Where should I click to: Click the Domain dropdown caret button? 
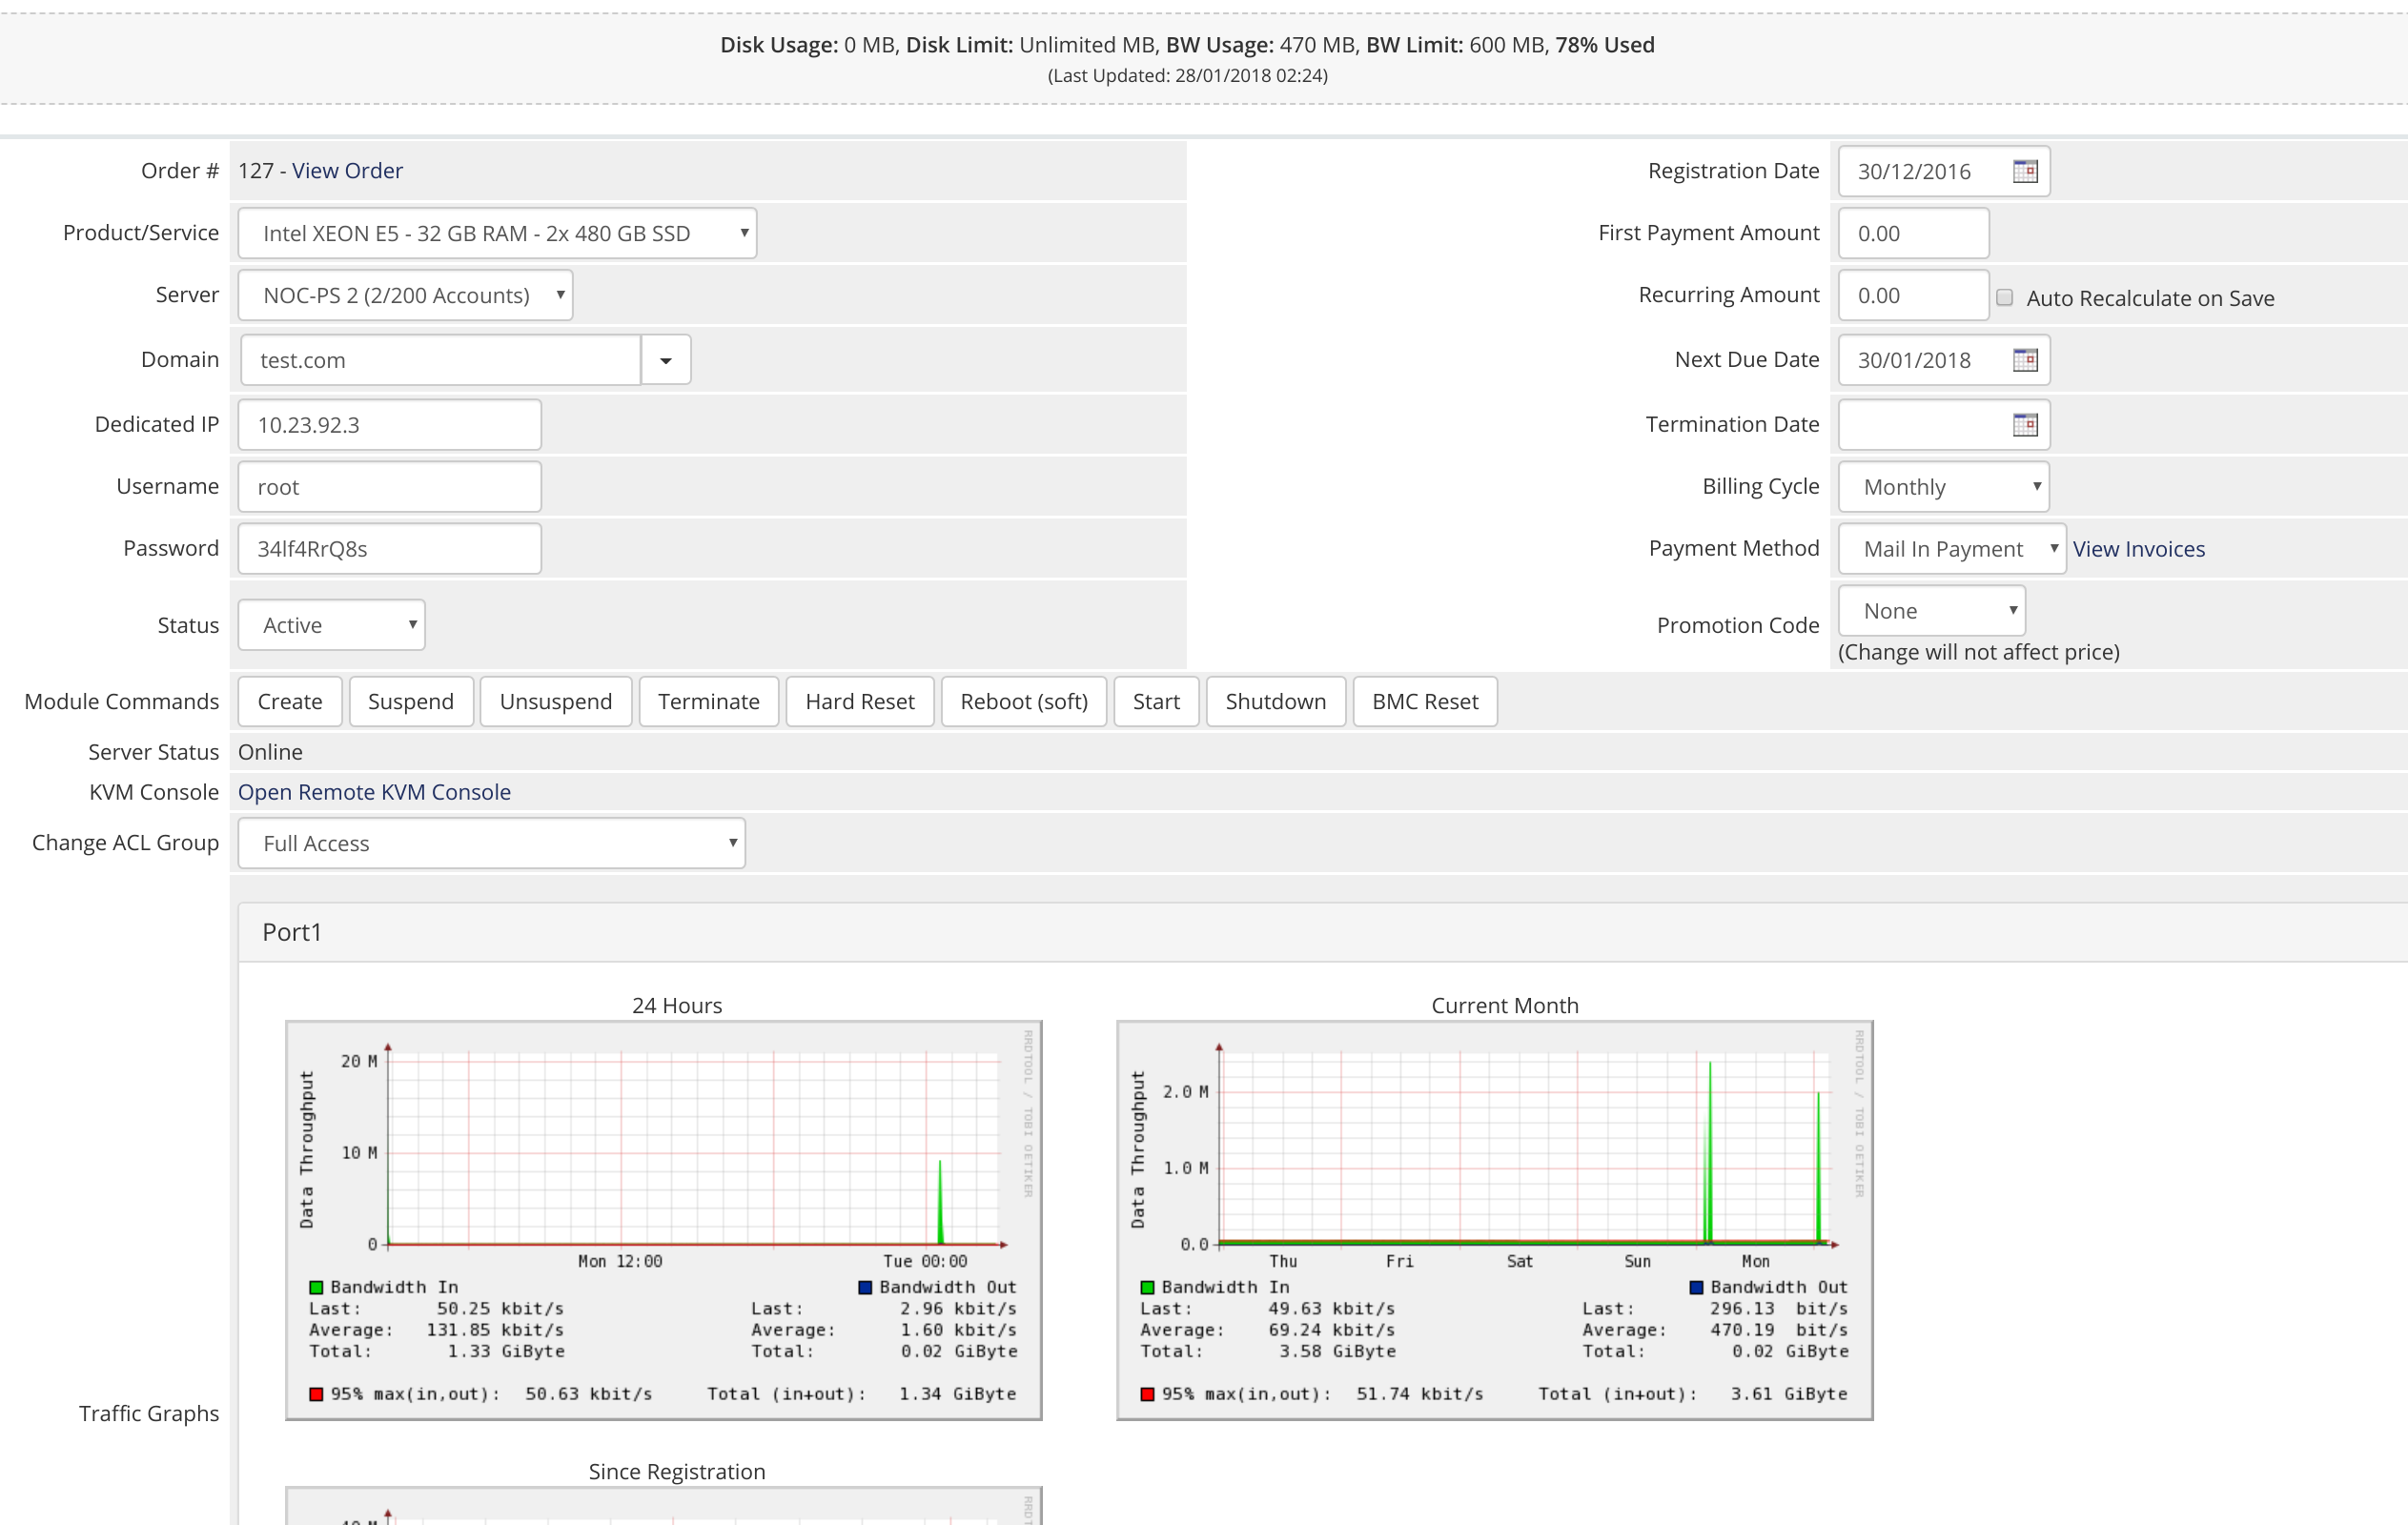[x=666, y=360]
